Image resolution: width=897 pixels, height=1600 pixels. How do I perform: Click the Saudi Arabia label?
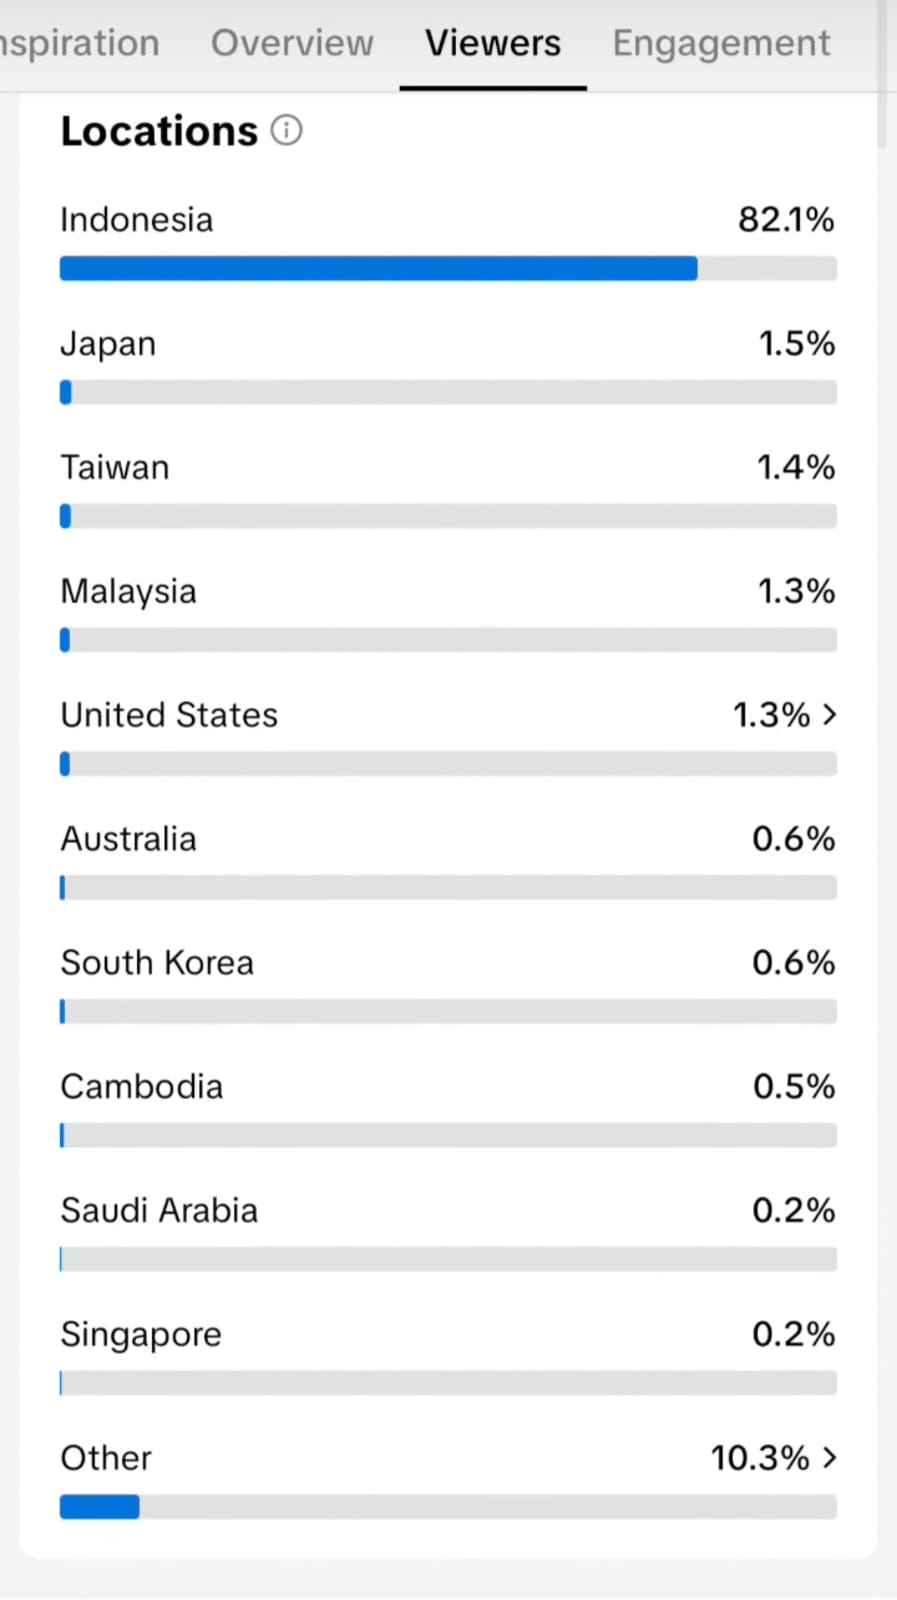point(159,1211)
